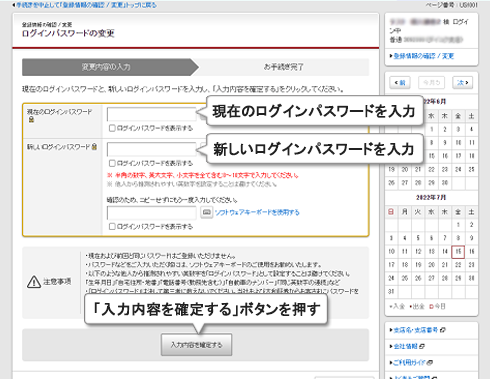Viewport: 490px width, 379px height.
Task: Select June 4 in the calendar
Action: (x=471, y=129)
